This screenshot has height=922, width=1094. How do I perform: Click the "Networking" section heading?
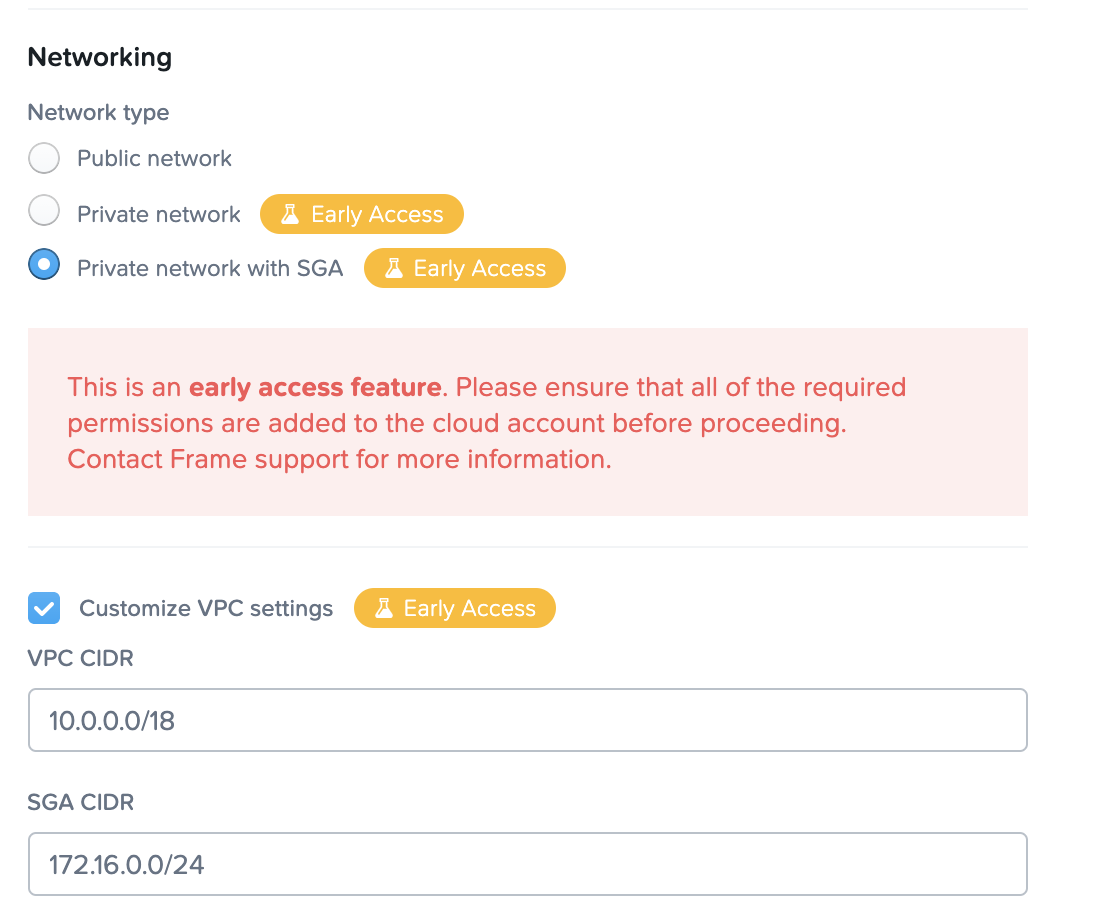[x=99, y=57]
